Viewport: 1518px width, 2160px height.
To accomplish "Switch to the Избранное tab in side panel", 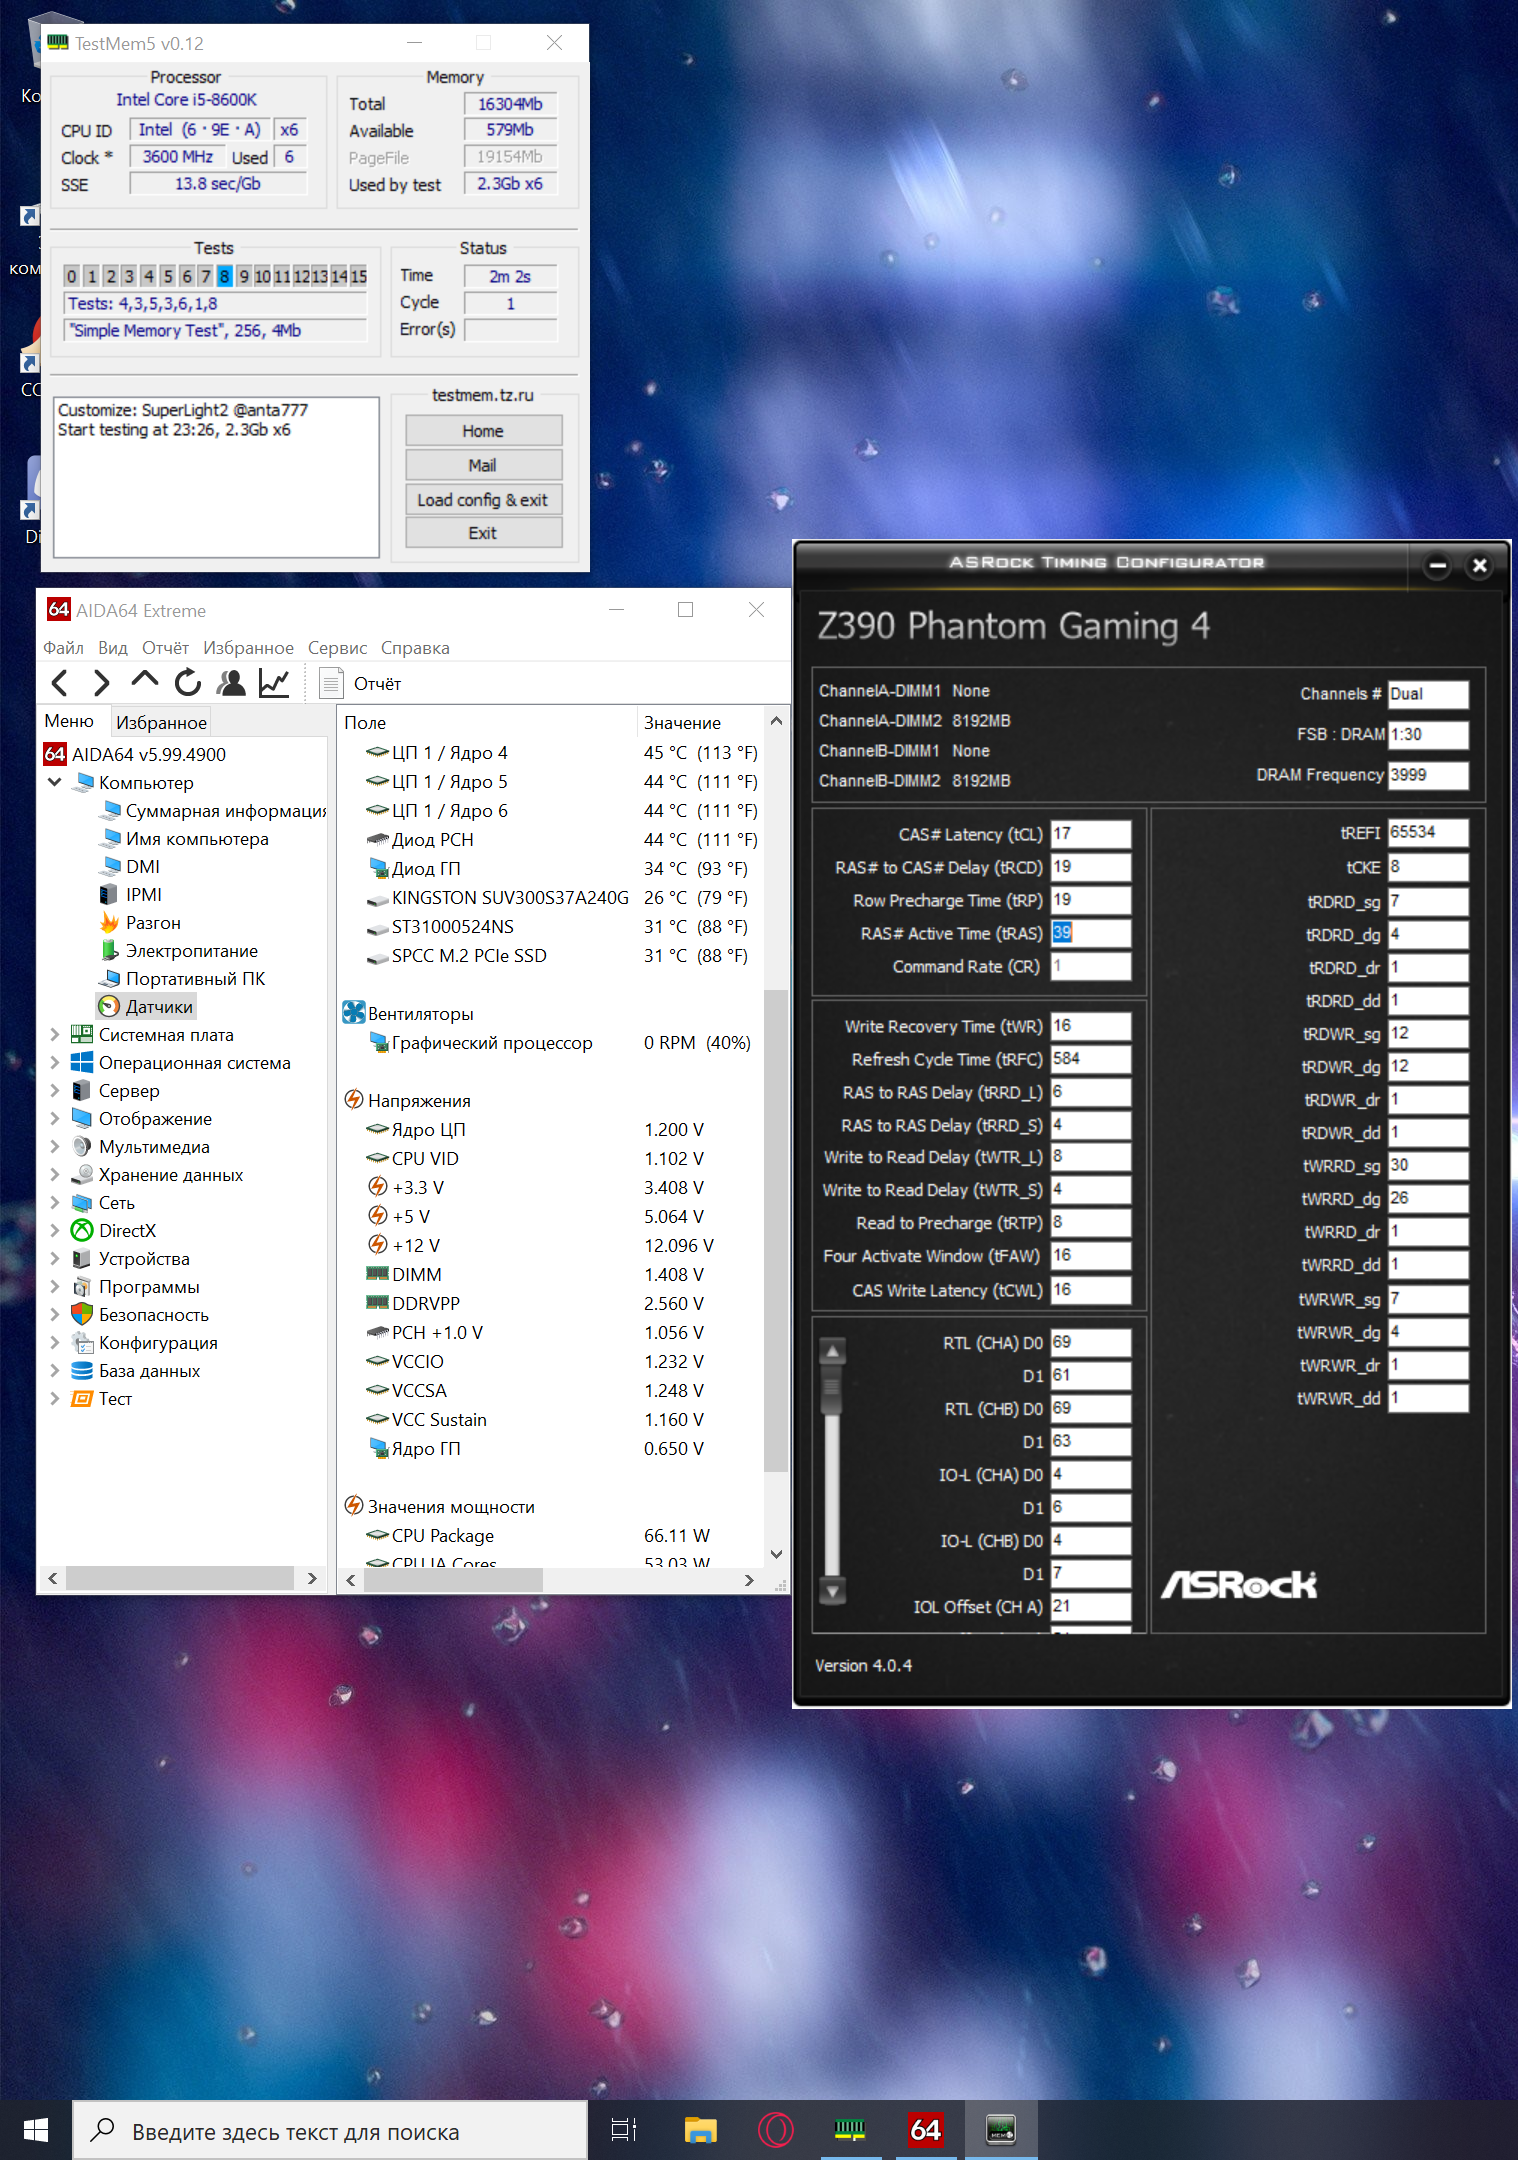I will (x=161, y=722).
